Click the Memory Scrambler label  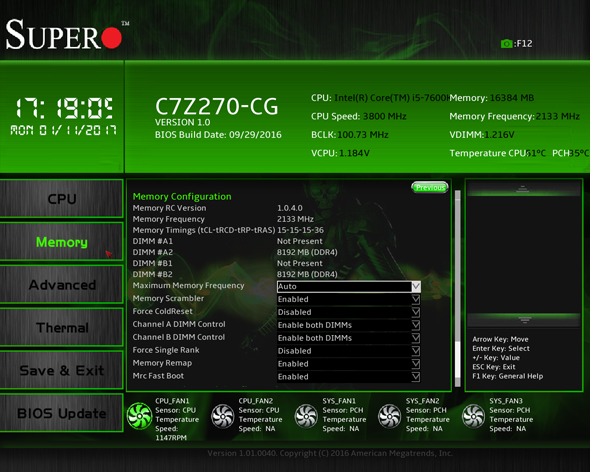coord(168,298)
